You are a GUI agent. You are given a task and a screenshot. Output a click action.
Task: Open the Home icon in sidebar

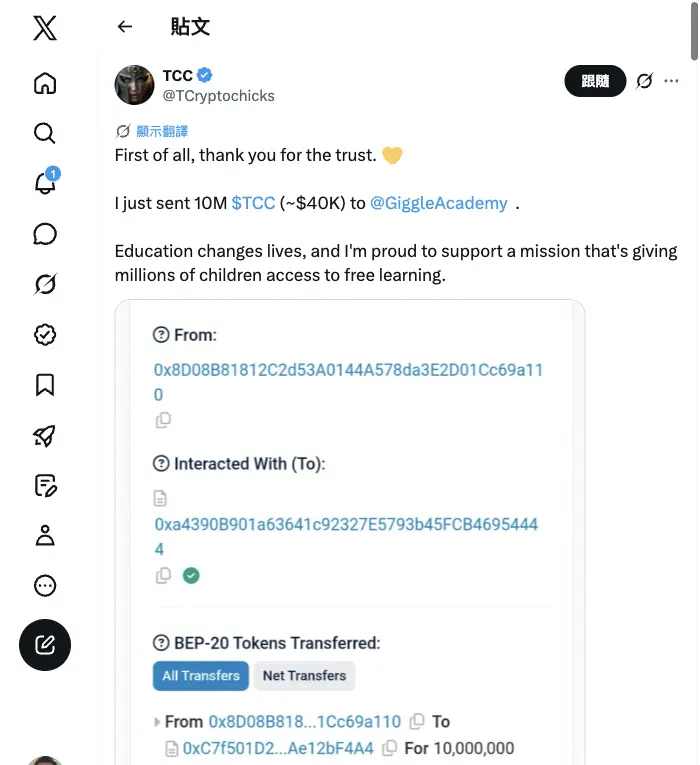(45, 83)
